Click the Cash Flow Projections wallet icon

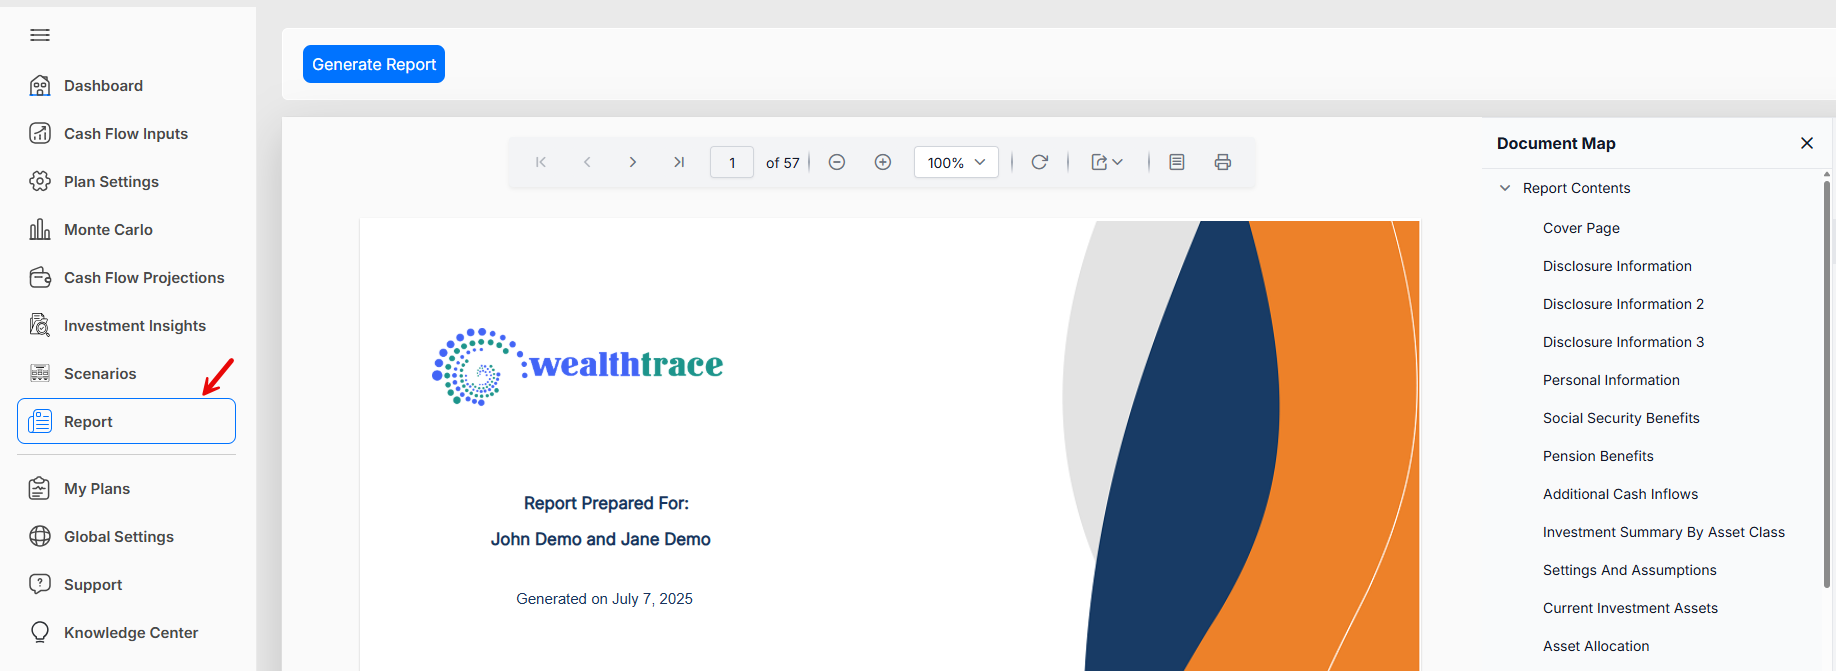tap(40, 278)
